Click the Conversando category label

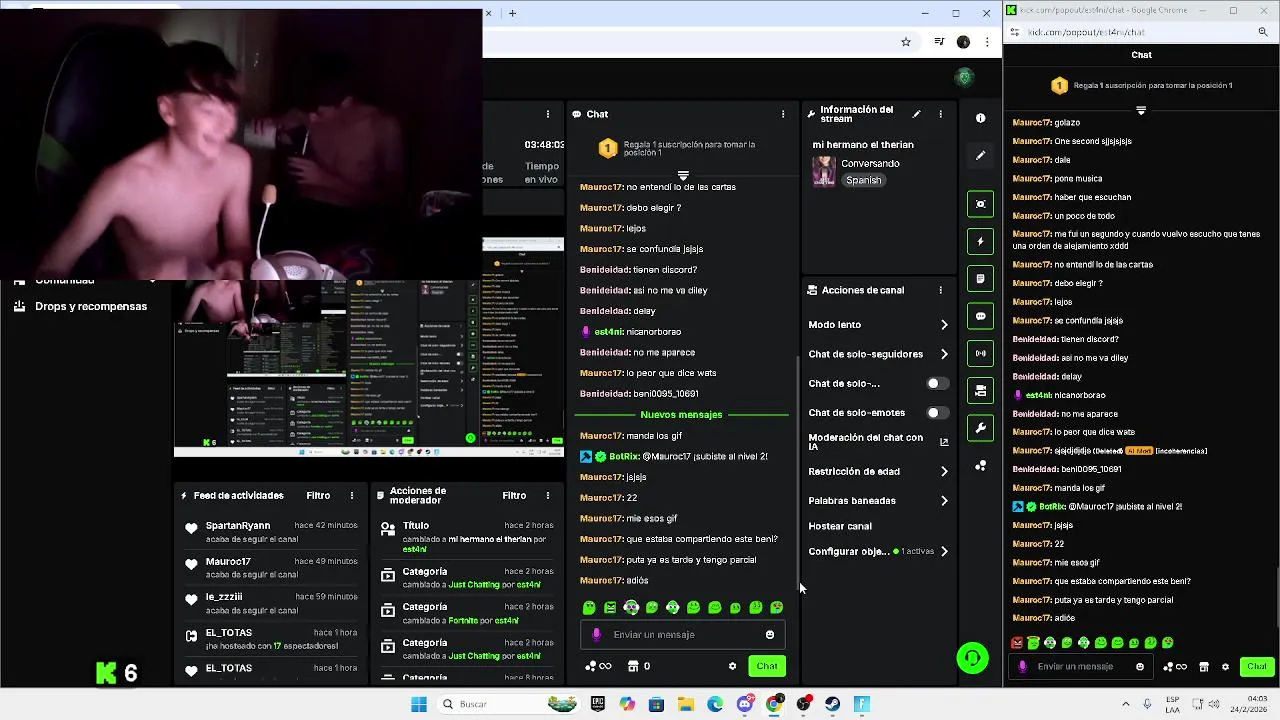(x=870, y=163)
